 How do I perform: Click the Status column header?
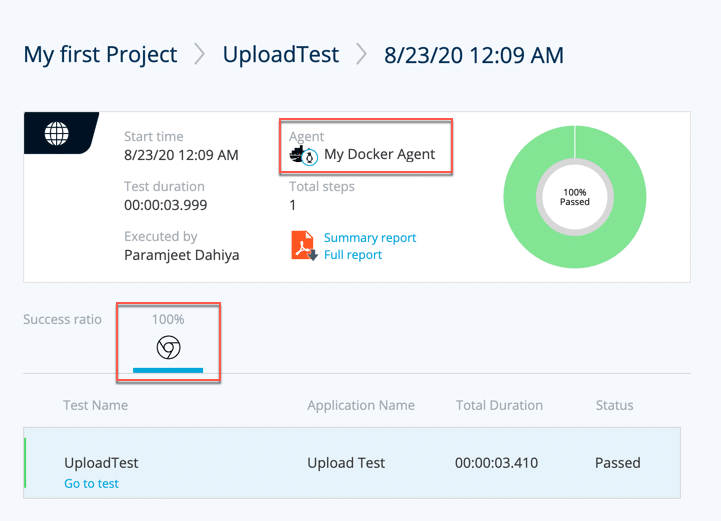614,405
